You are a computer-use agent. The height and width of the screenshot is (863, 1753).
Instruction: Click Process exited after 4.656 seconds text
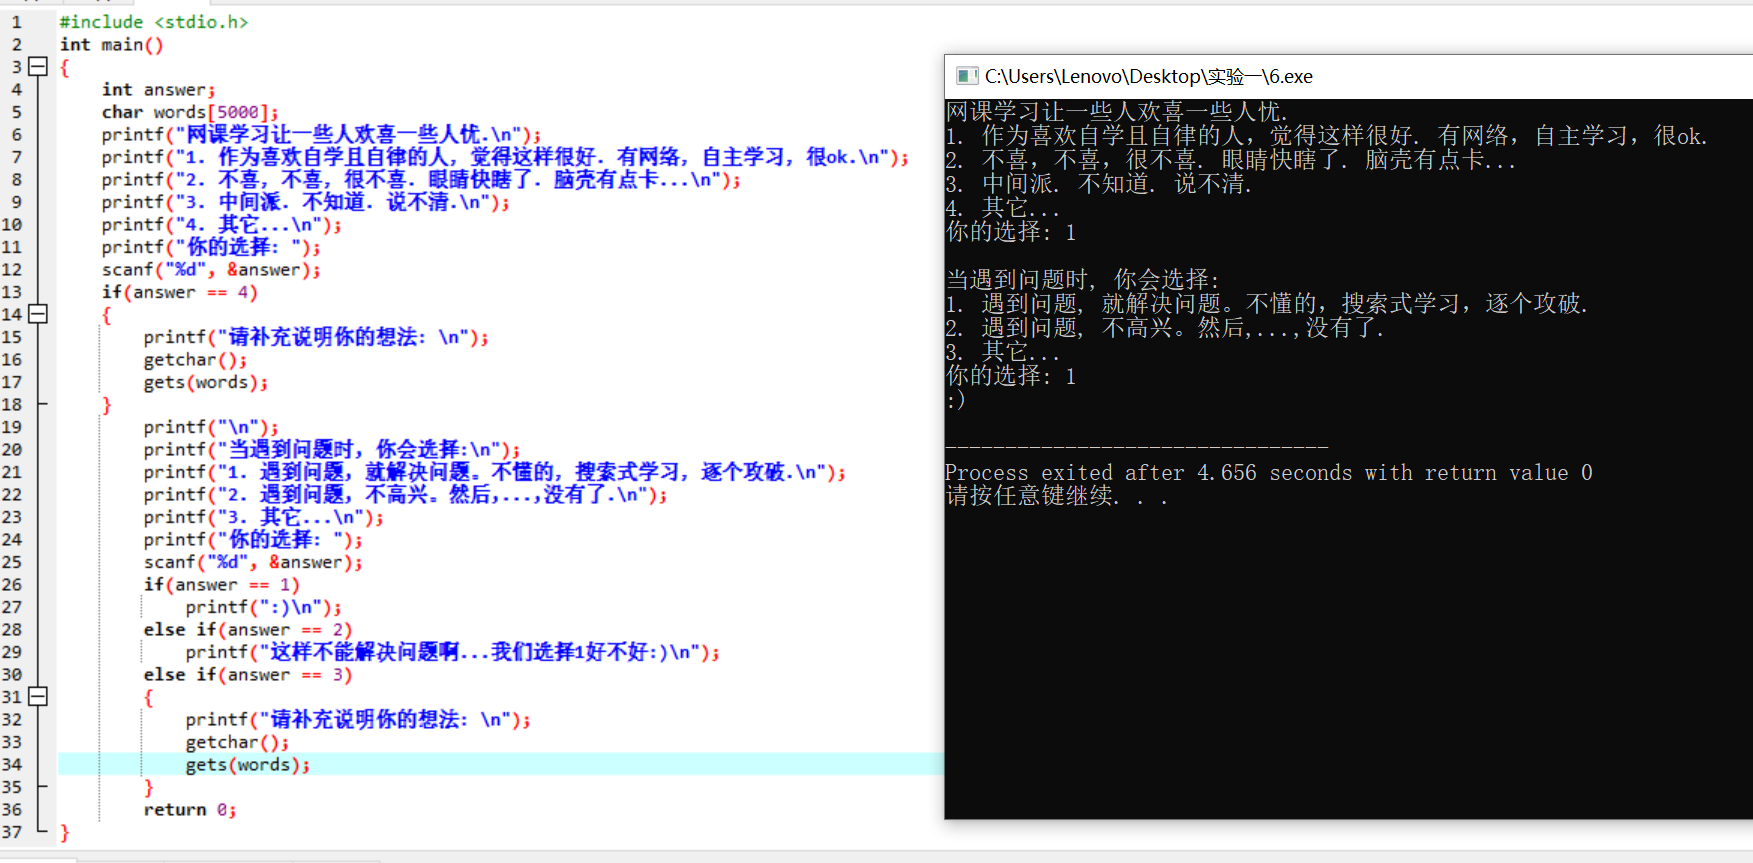pos(1269,472)
